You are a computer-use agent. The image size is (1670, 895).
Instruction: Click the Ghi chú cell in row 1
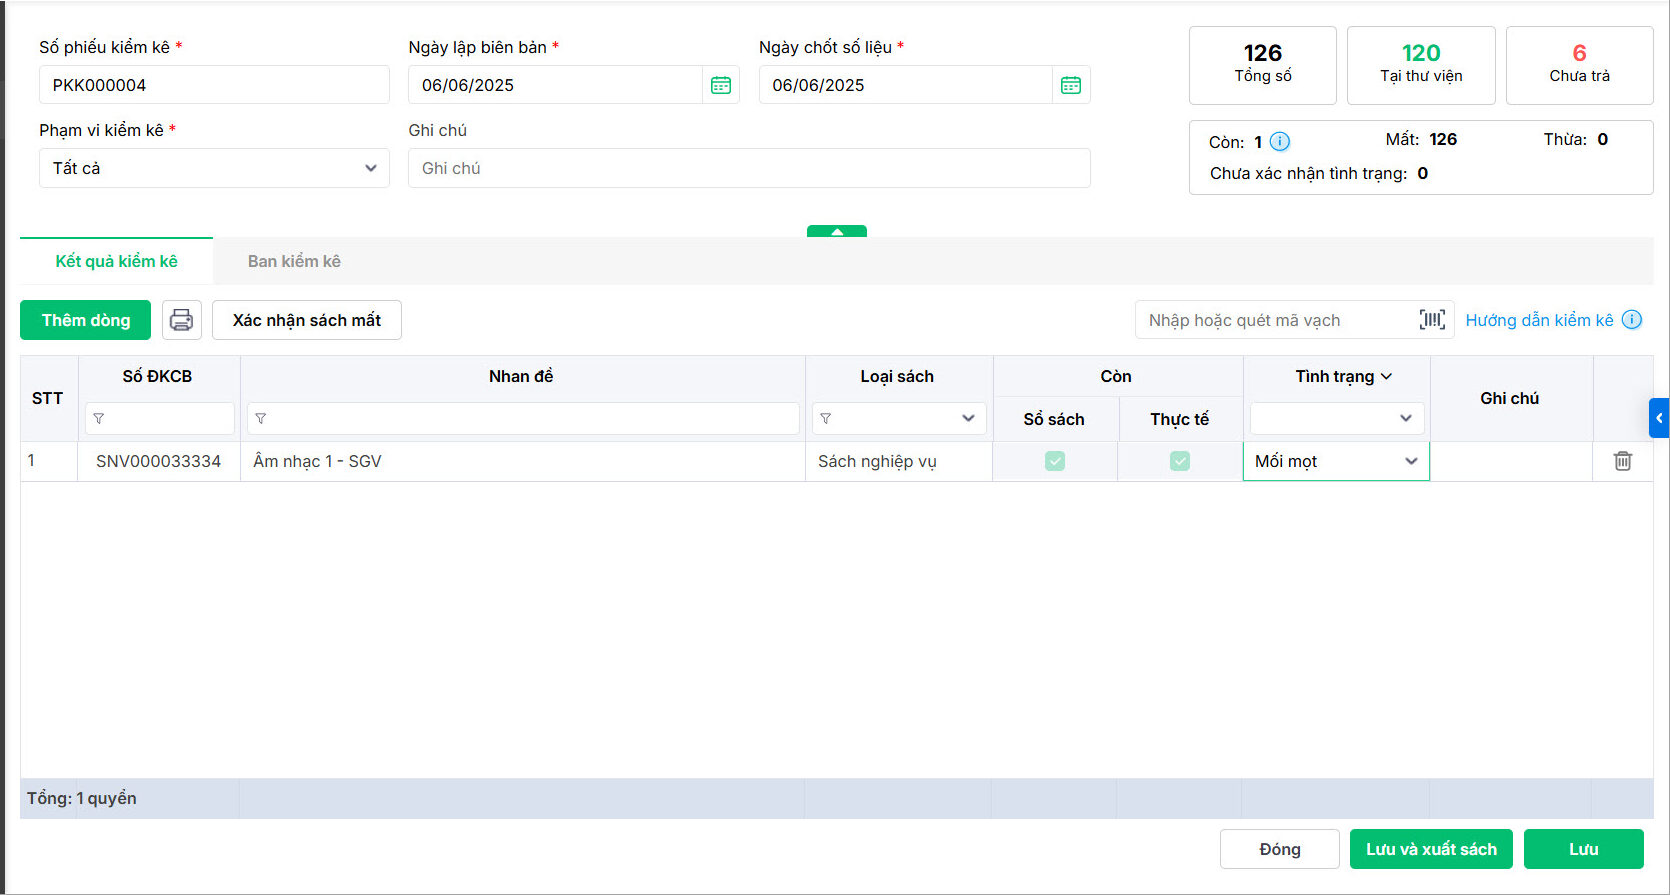coord(1511,461)
